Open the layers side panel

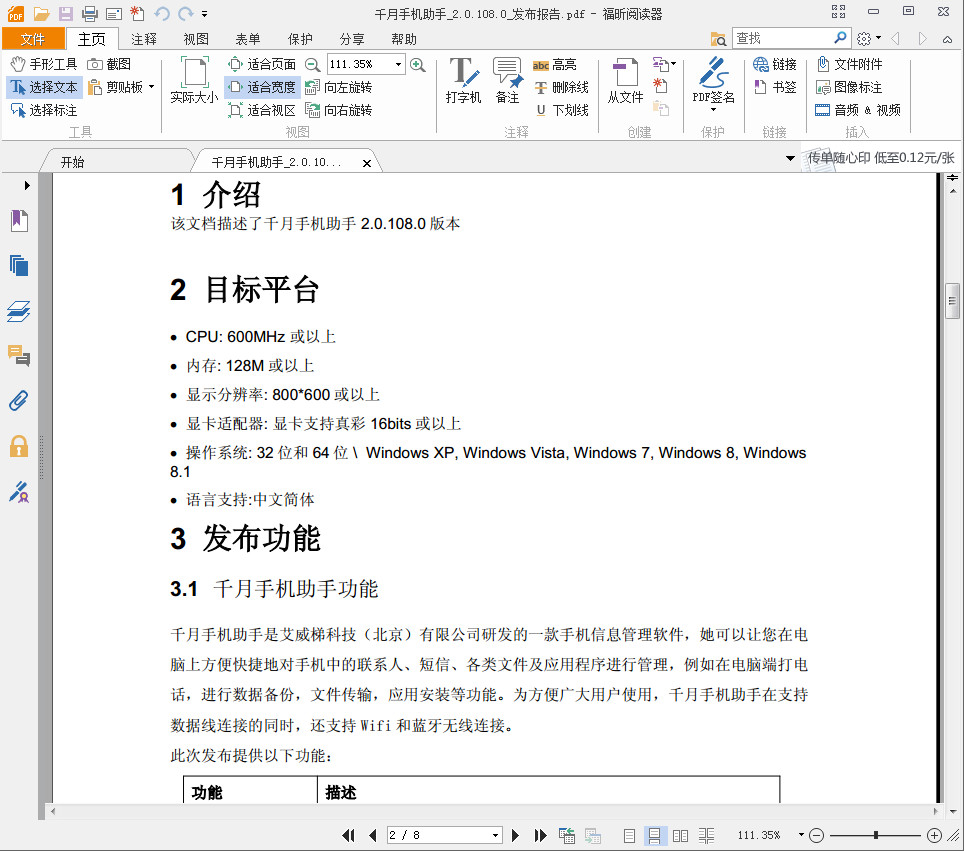click(x=19, y=311)
